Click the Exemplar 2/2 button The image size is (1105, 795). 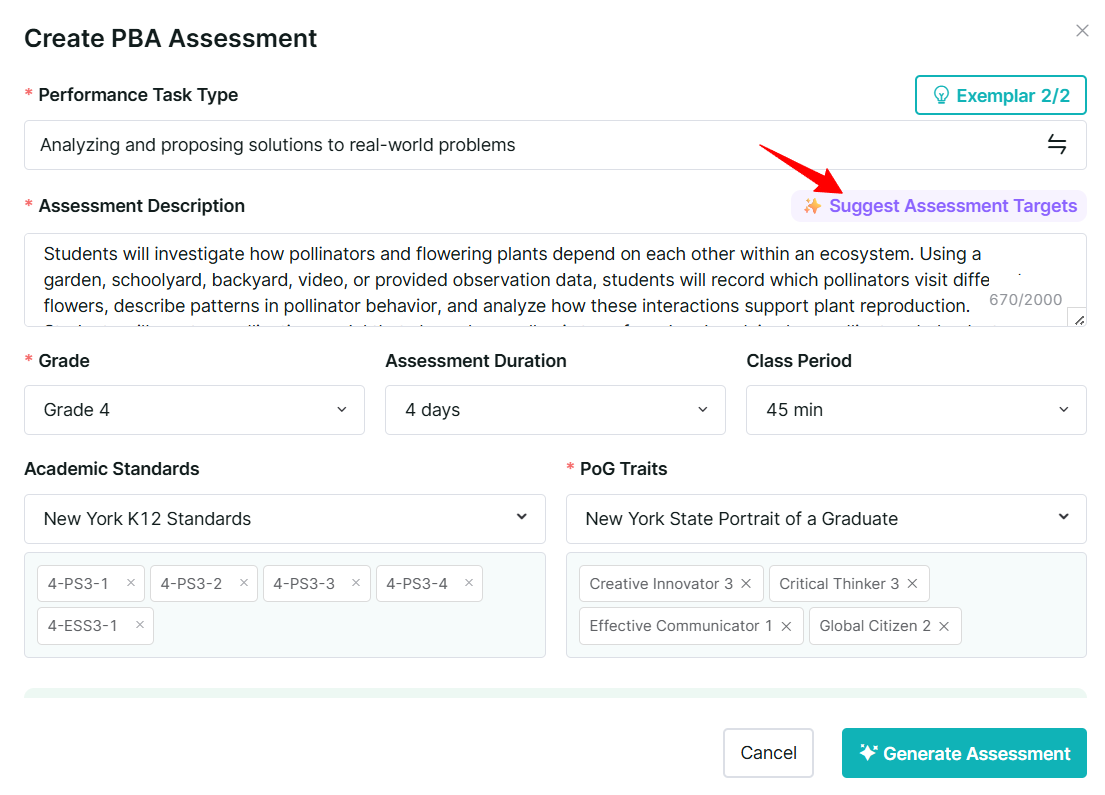tap(1001, 95)
